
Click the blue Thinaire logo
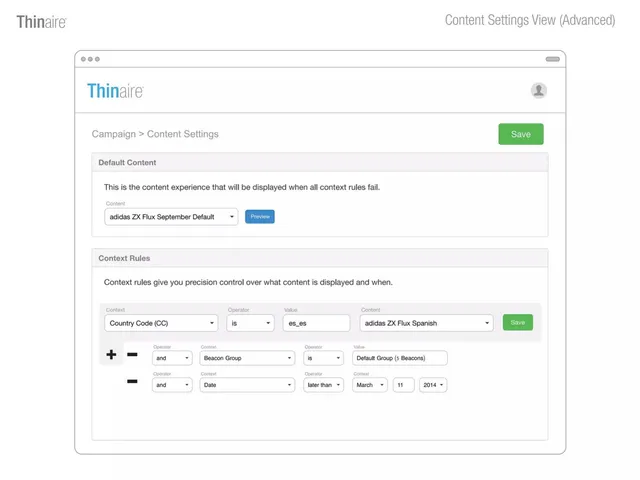coord(115,91)
